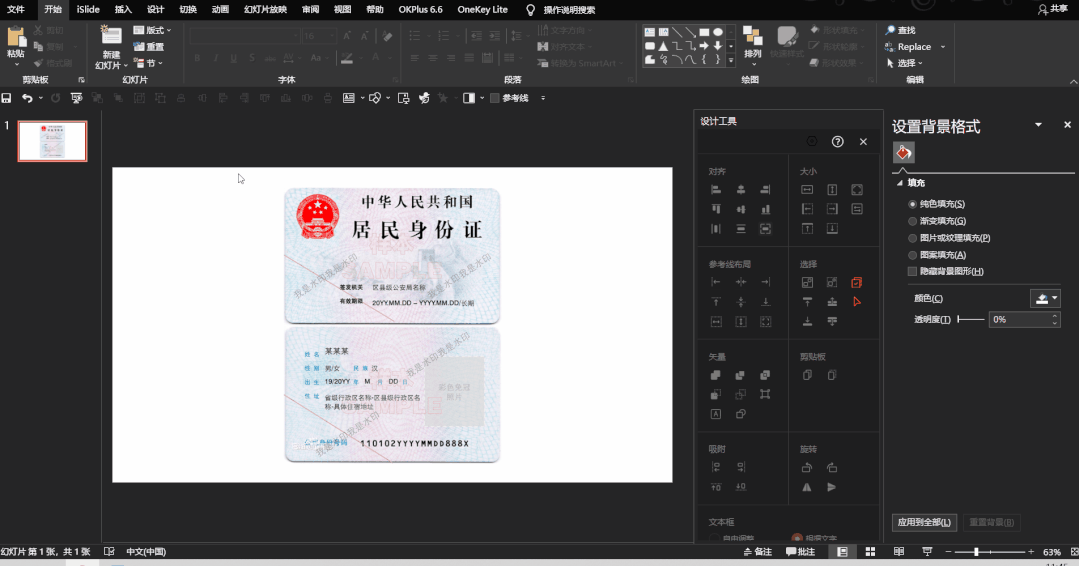The image size is (1079, 566).
Task: Open the Replace dropdown arrow
Action: (x=943, y=47)
